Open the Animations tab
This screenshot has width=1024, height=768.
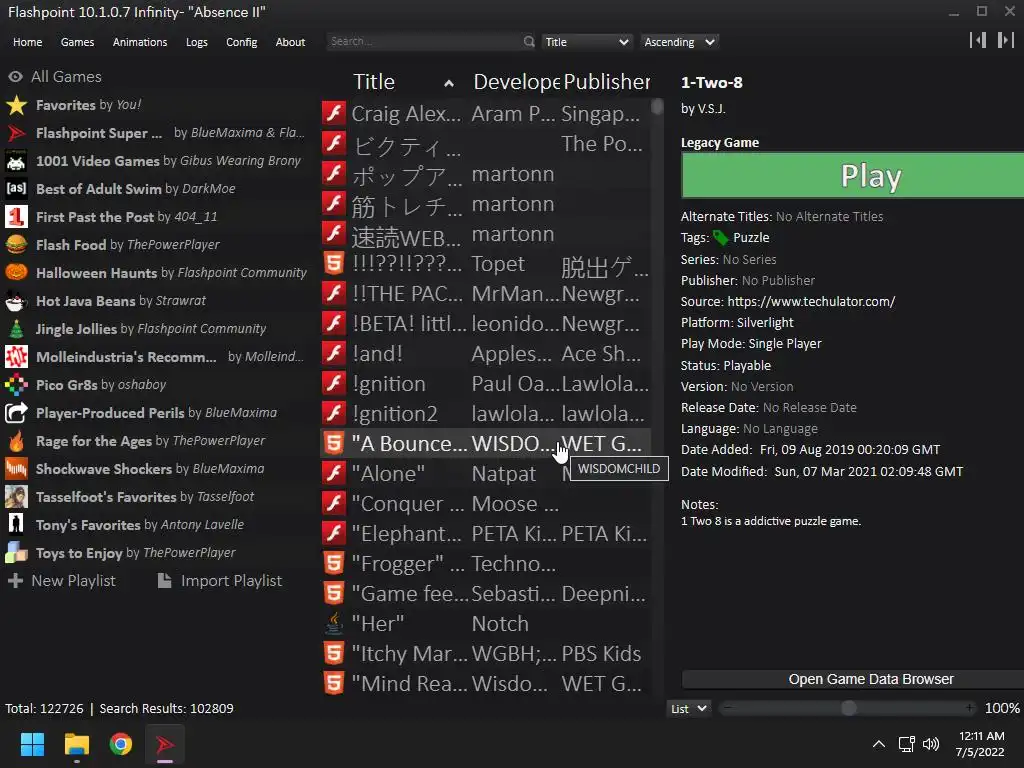tap(140, 42)
